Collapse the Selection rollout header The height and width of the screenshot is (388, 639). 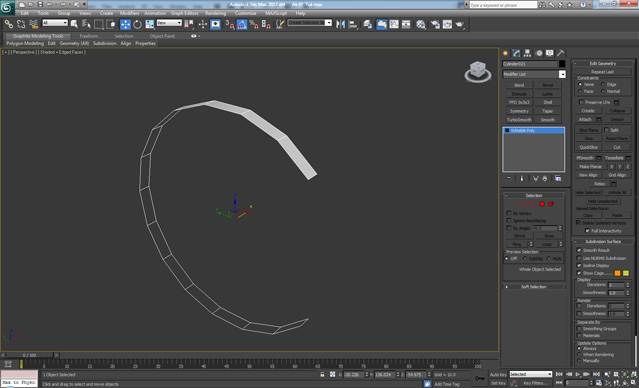pyautogui.click(x=534, y=196)
